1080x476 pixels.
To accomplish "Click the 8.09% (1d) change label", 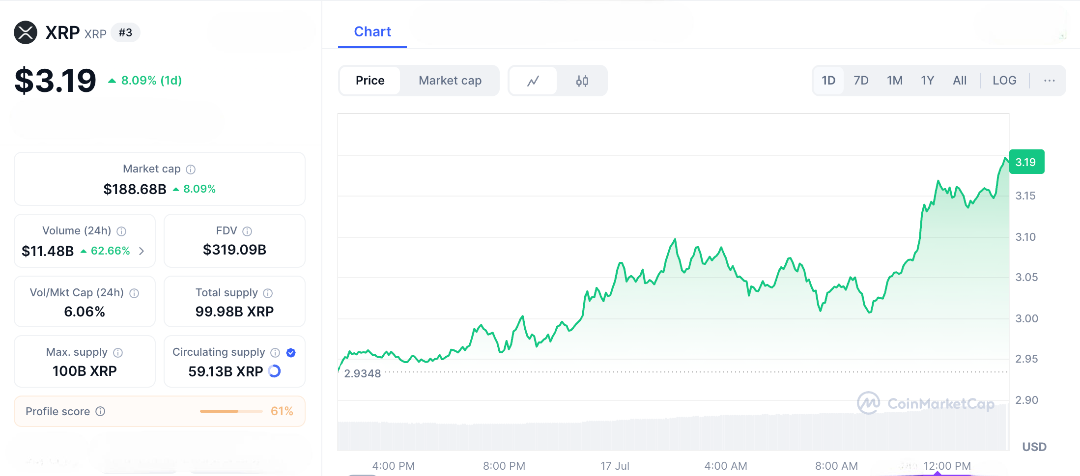I will click(145, 81).
